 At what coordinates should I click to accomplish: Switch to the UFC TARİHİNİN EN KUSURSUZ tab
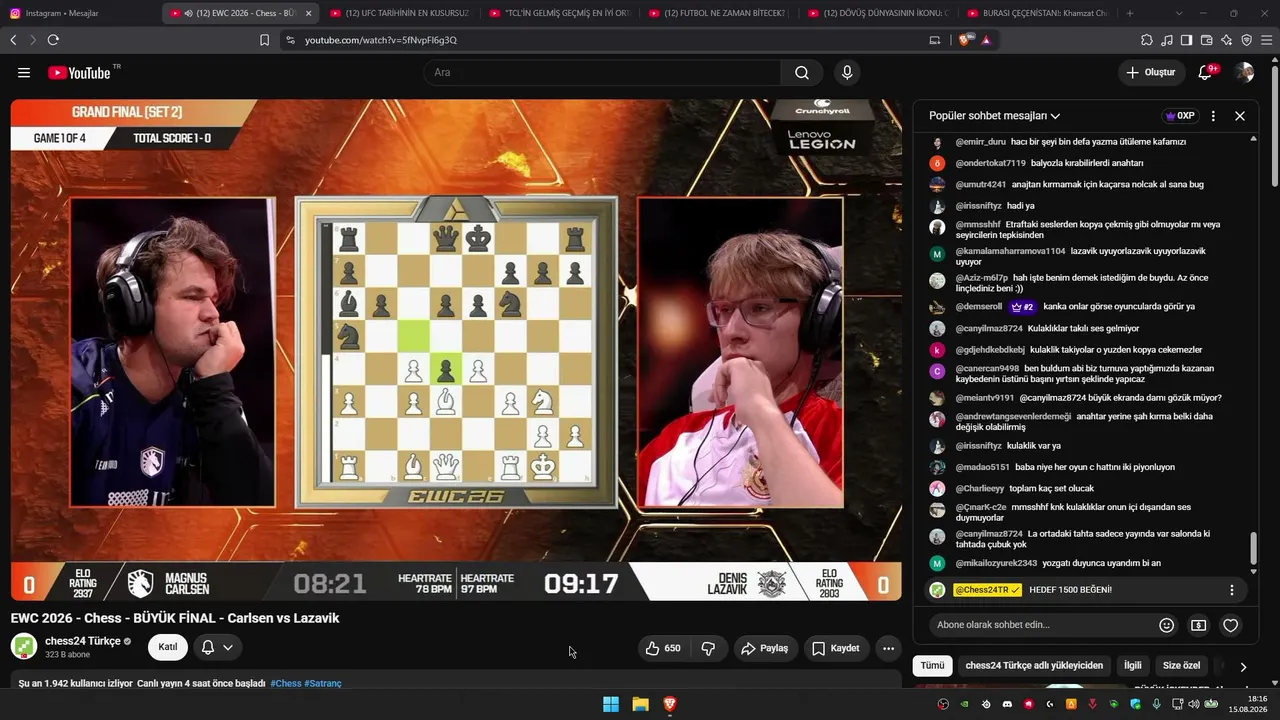(399, 13)
